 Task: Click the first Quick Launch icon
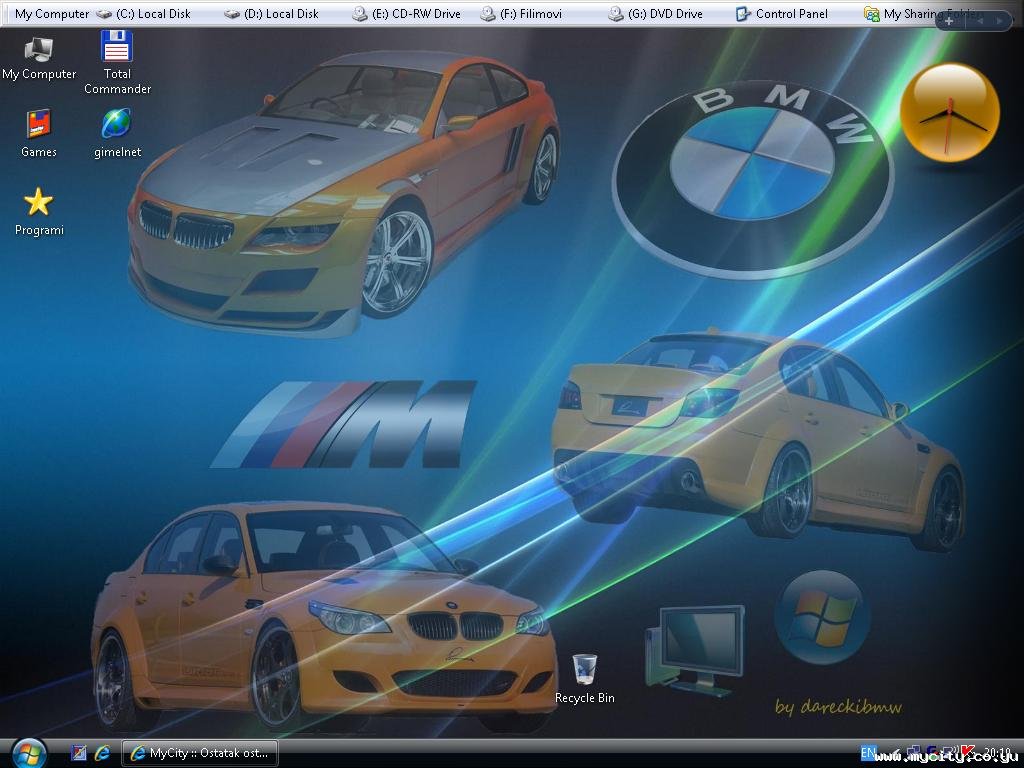[x=79, y=753]
